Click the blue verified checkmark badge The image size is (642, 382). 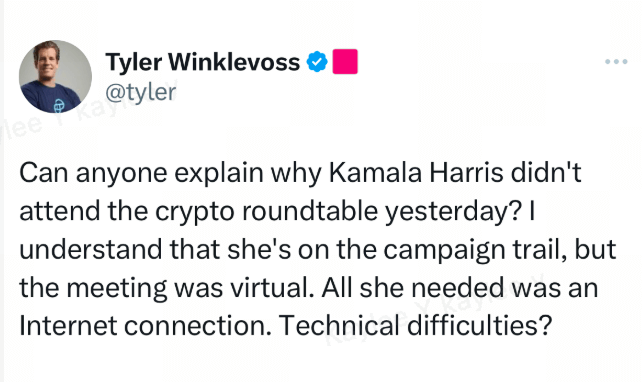click(x=317, y=62)
